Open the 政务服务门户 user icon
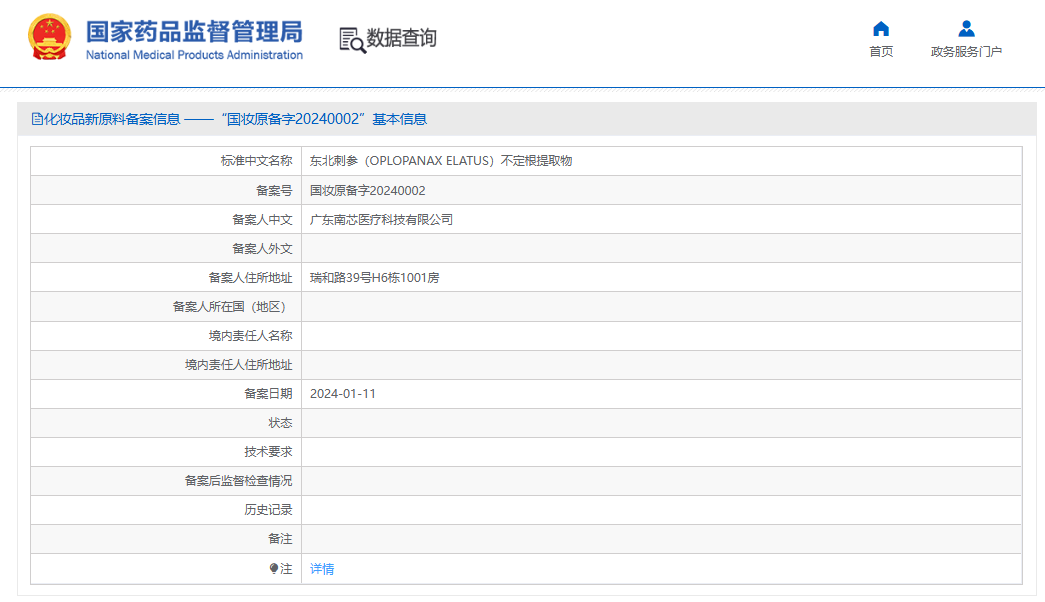 (966, 29)
